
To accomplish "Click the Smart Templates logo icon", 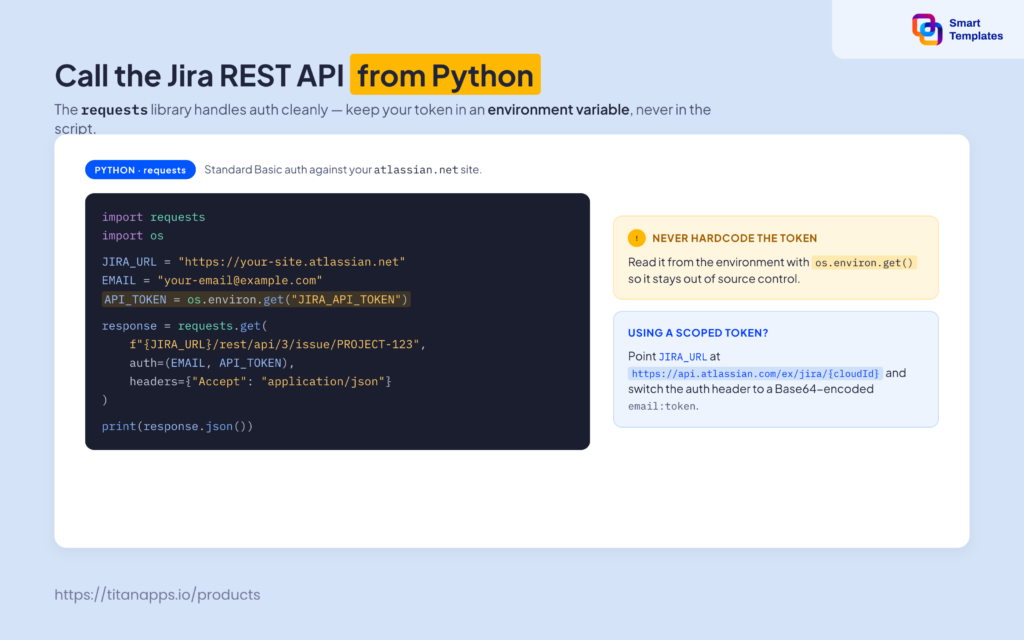I will tap(927, 29).
